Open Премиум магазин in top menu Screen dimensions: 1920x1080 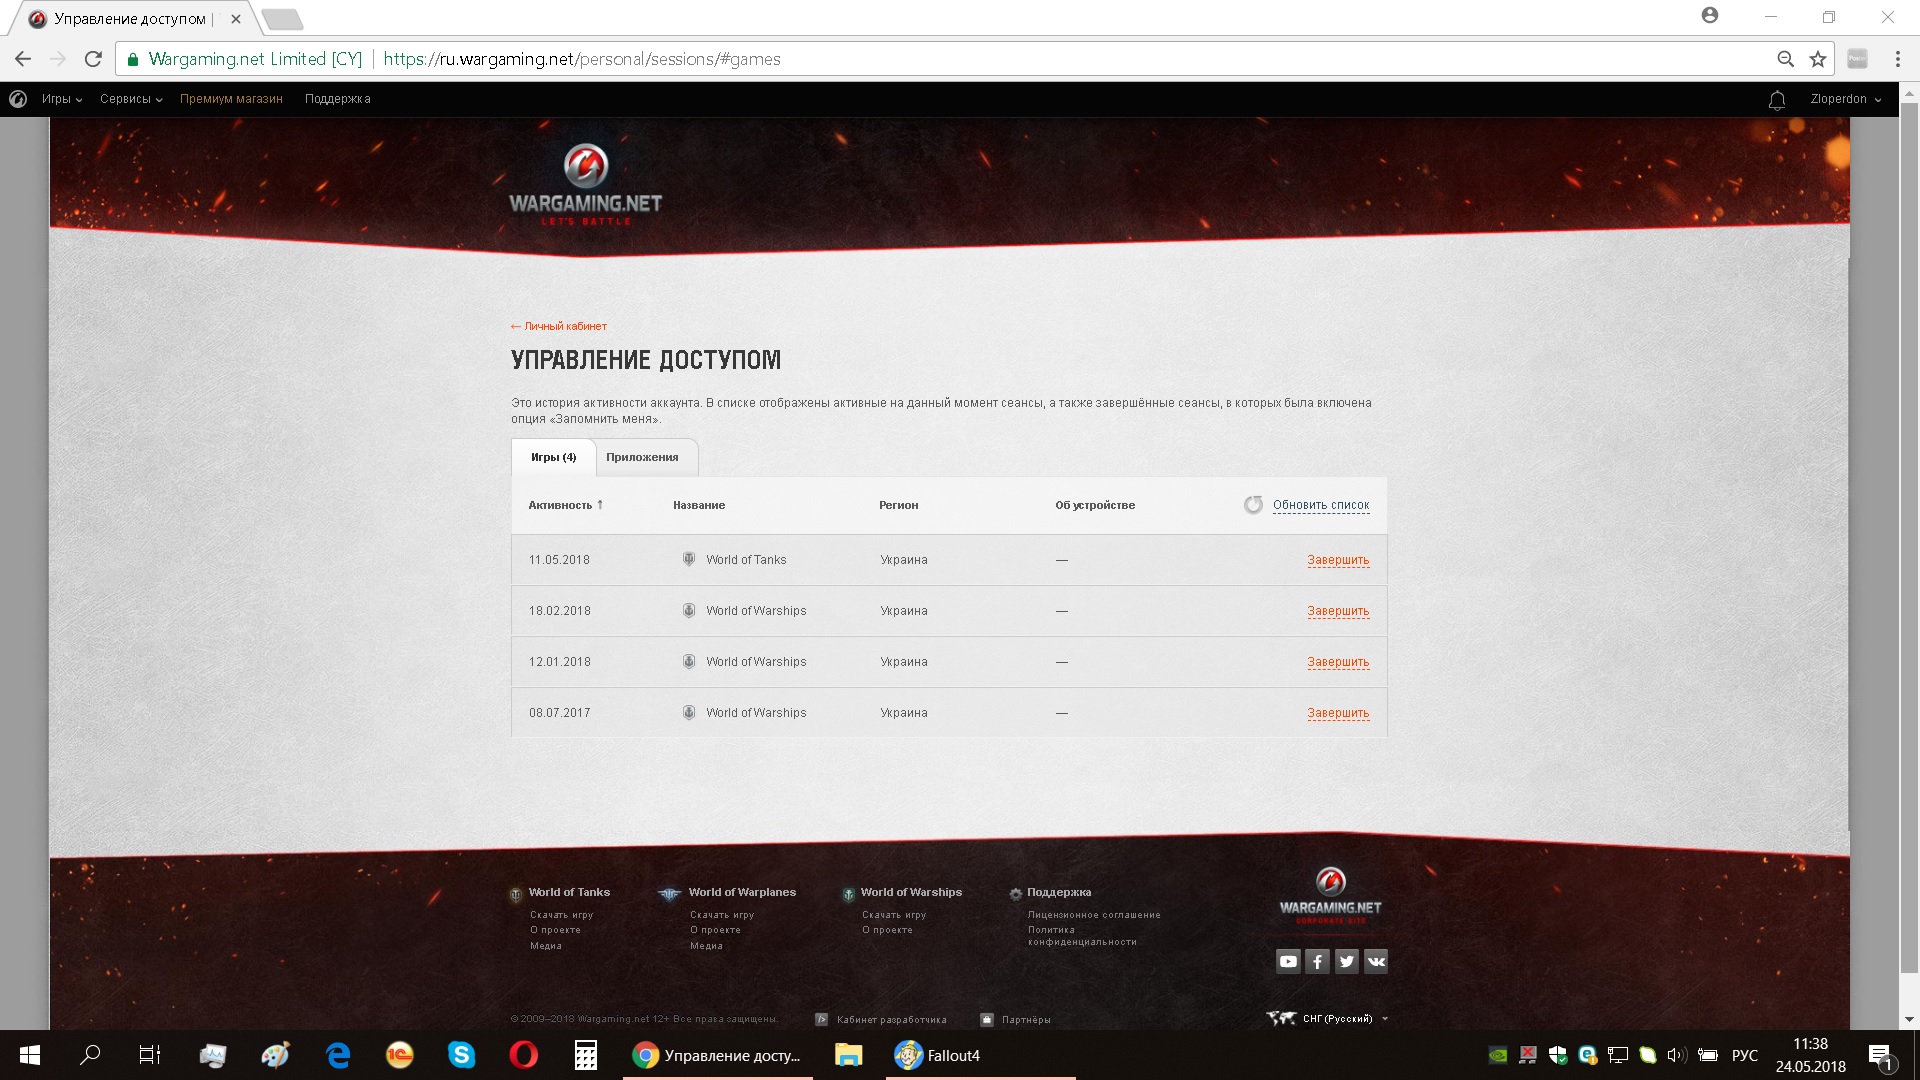(x=231, y=99)
